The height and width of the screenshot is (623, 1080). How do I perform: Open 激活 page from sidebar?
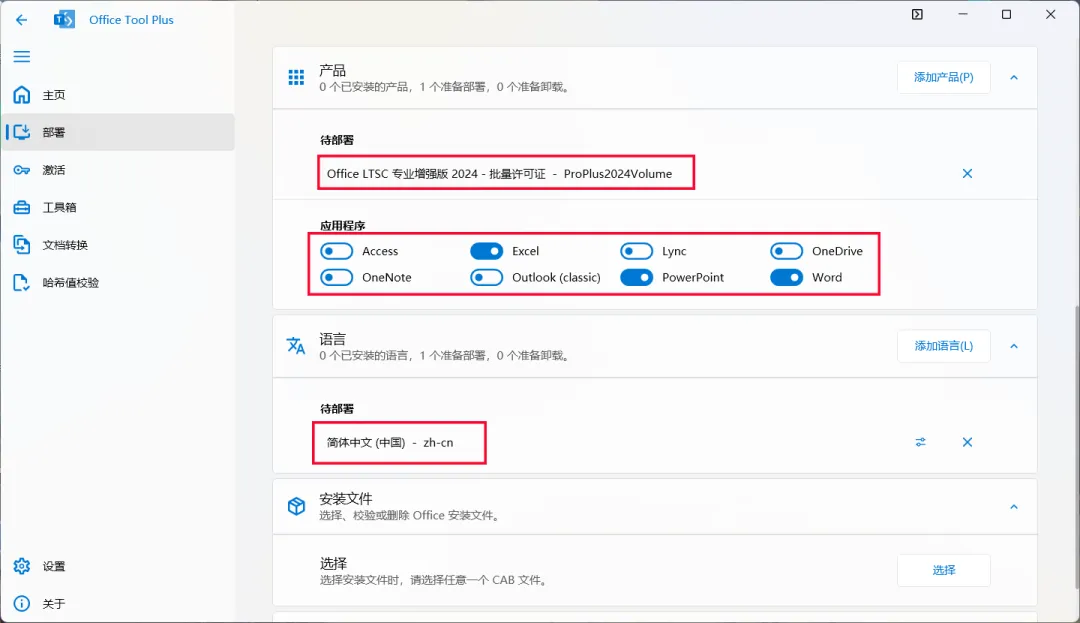(118, 170)
